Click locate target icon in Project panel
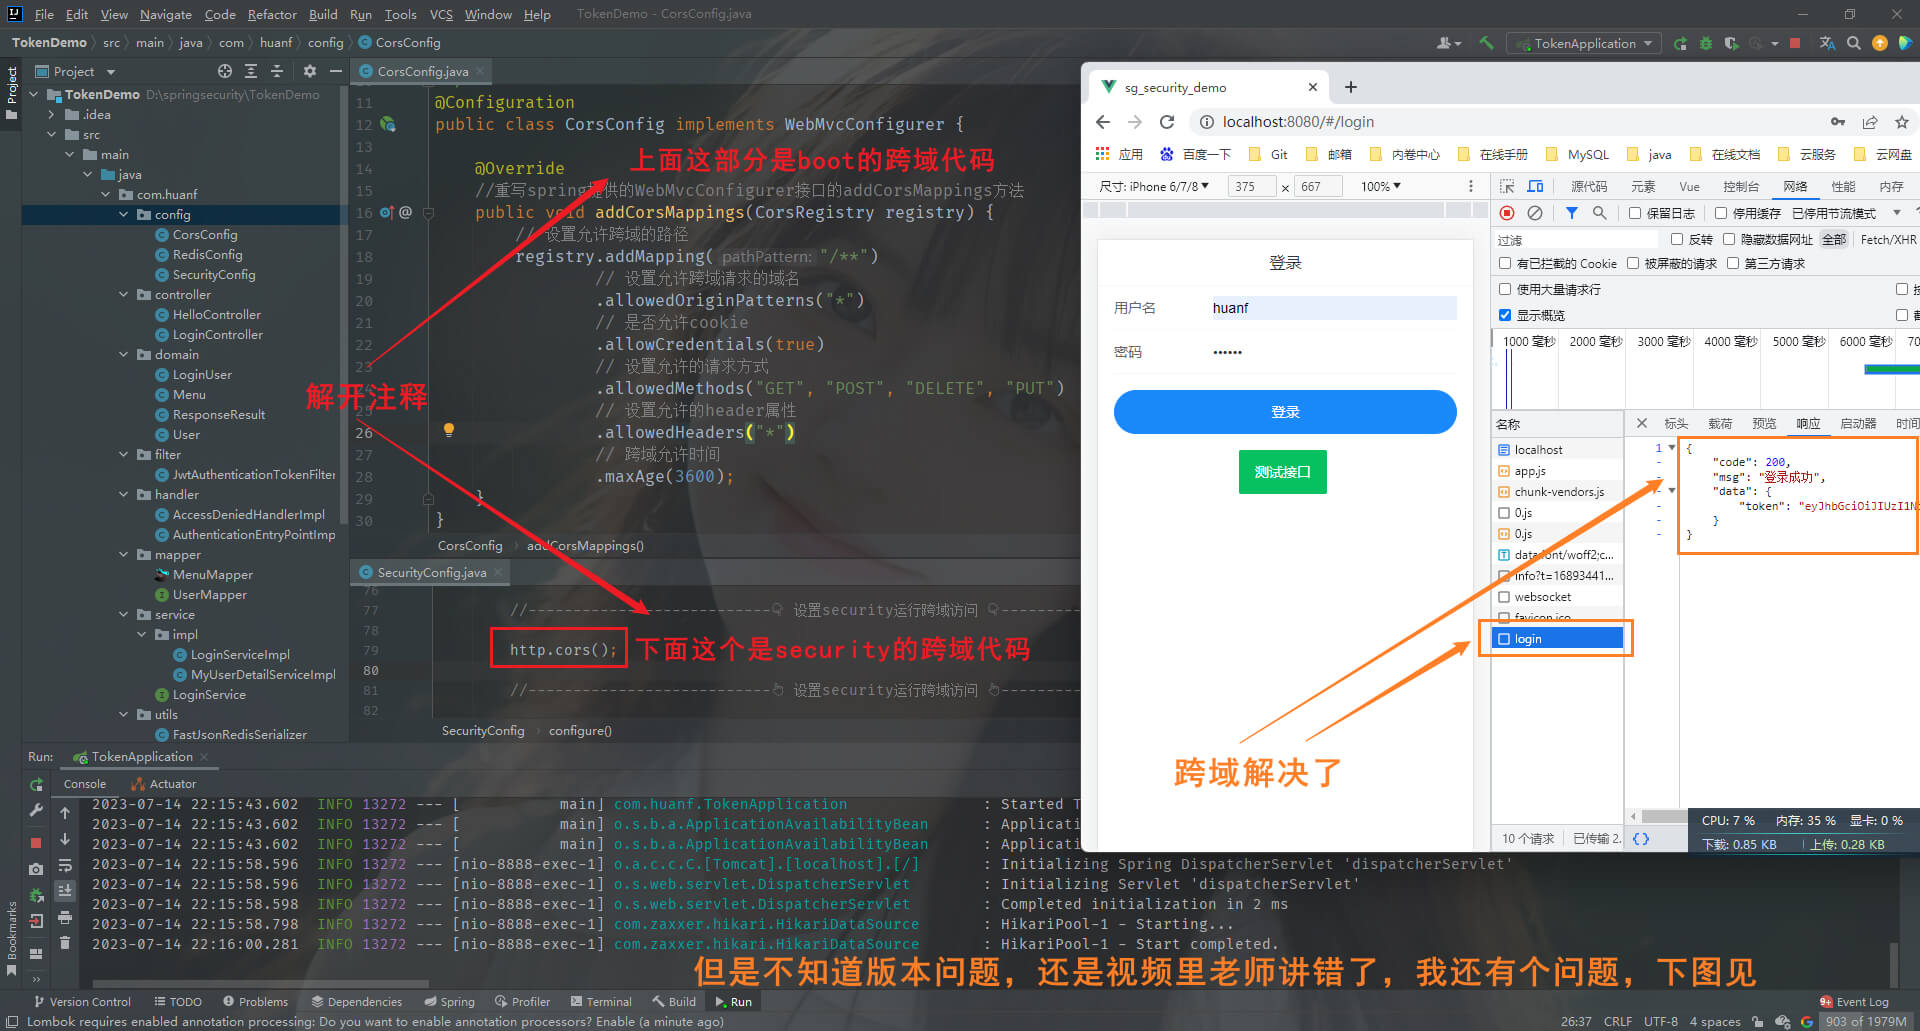The height and width of the screenshot is (1031, 1920). pyautogui.click(x=225, y=71)
